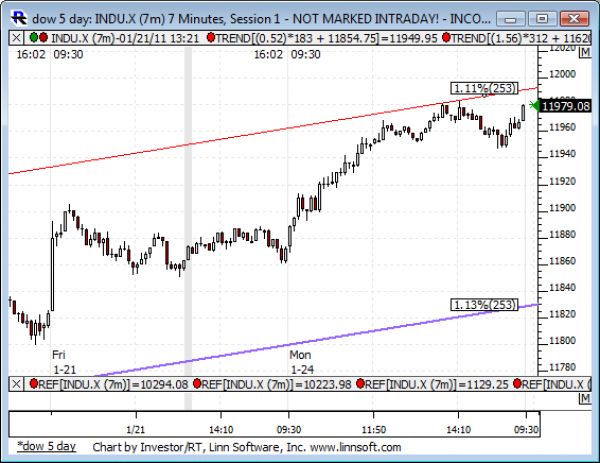Click the green dot beside INDU.X
Viewport: 600px width, 463px height.
coord(34,37)
